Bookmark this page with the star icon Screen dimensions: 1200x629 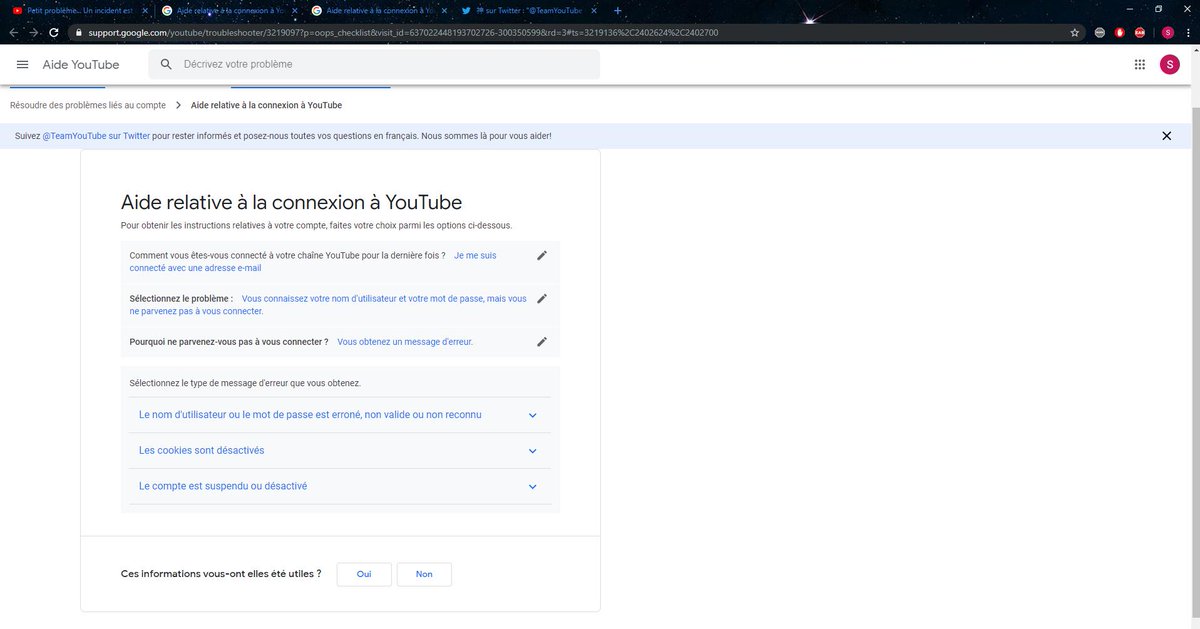tap(1074, 32)
